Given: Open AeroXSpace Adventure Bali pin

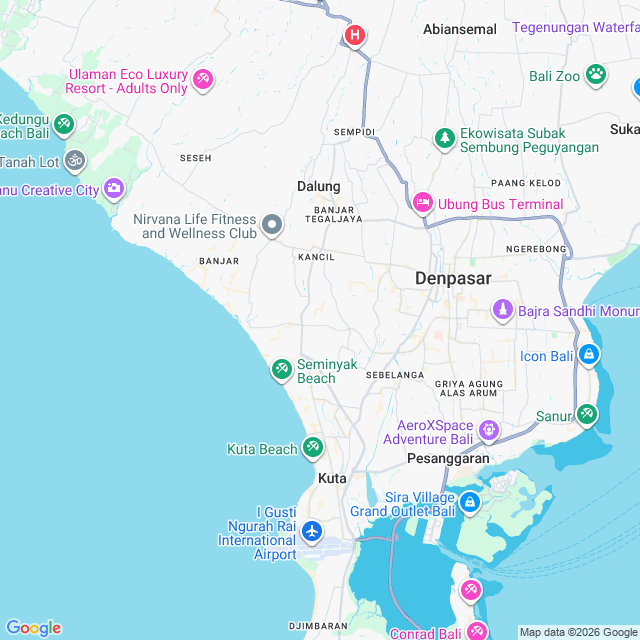Looking at the screenshot, I should click(x=489, y=431).
